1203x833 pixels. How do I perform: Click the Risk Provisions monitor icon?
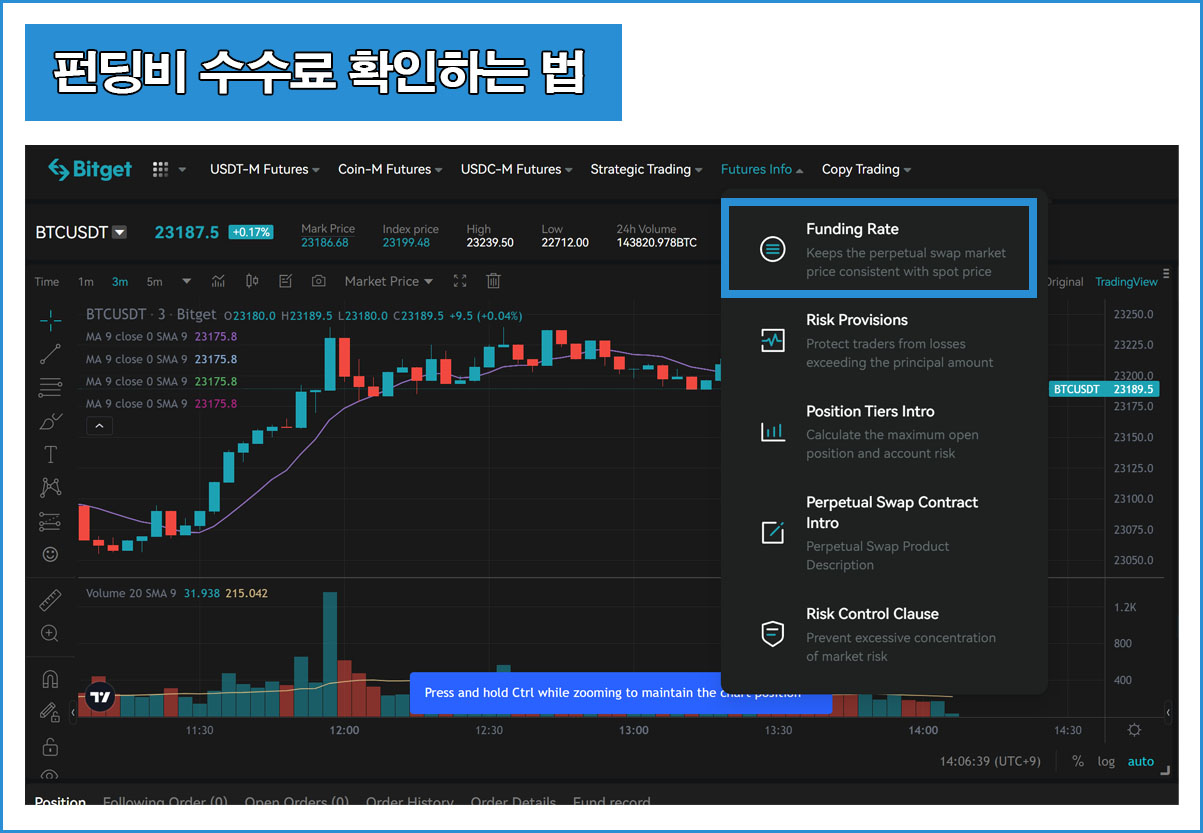(773, 341)
